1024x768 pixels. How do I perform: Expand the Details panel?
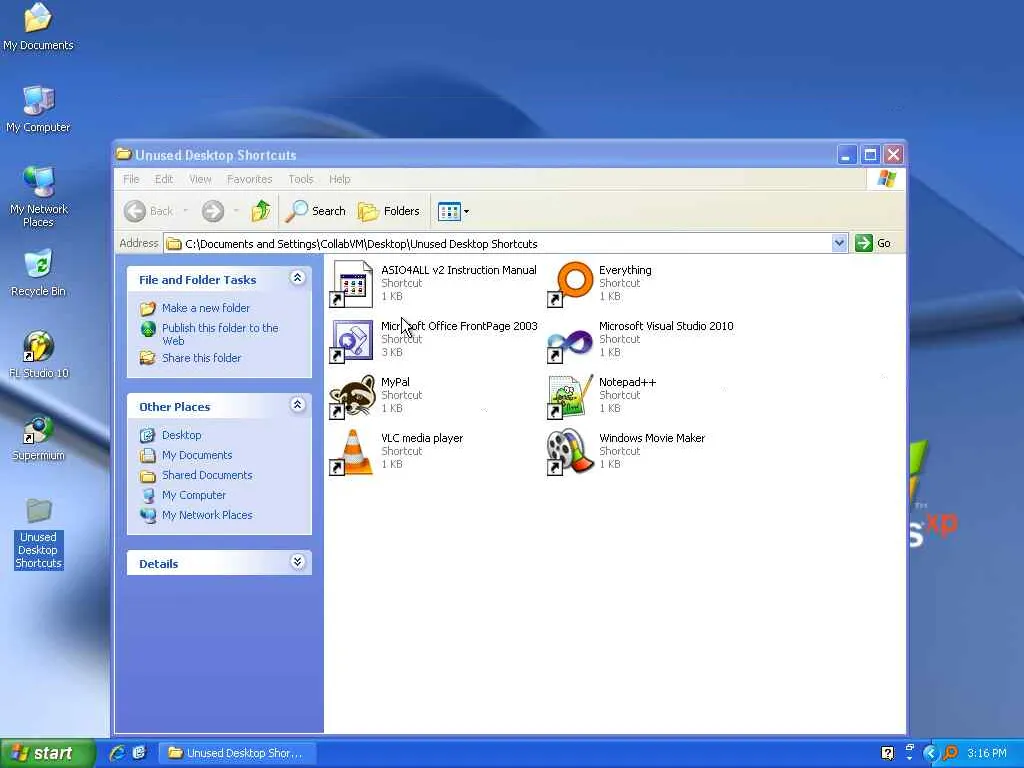pyautogui.click(x=297, y=562)
